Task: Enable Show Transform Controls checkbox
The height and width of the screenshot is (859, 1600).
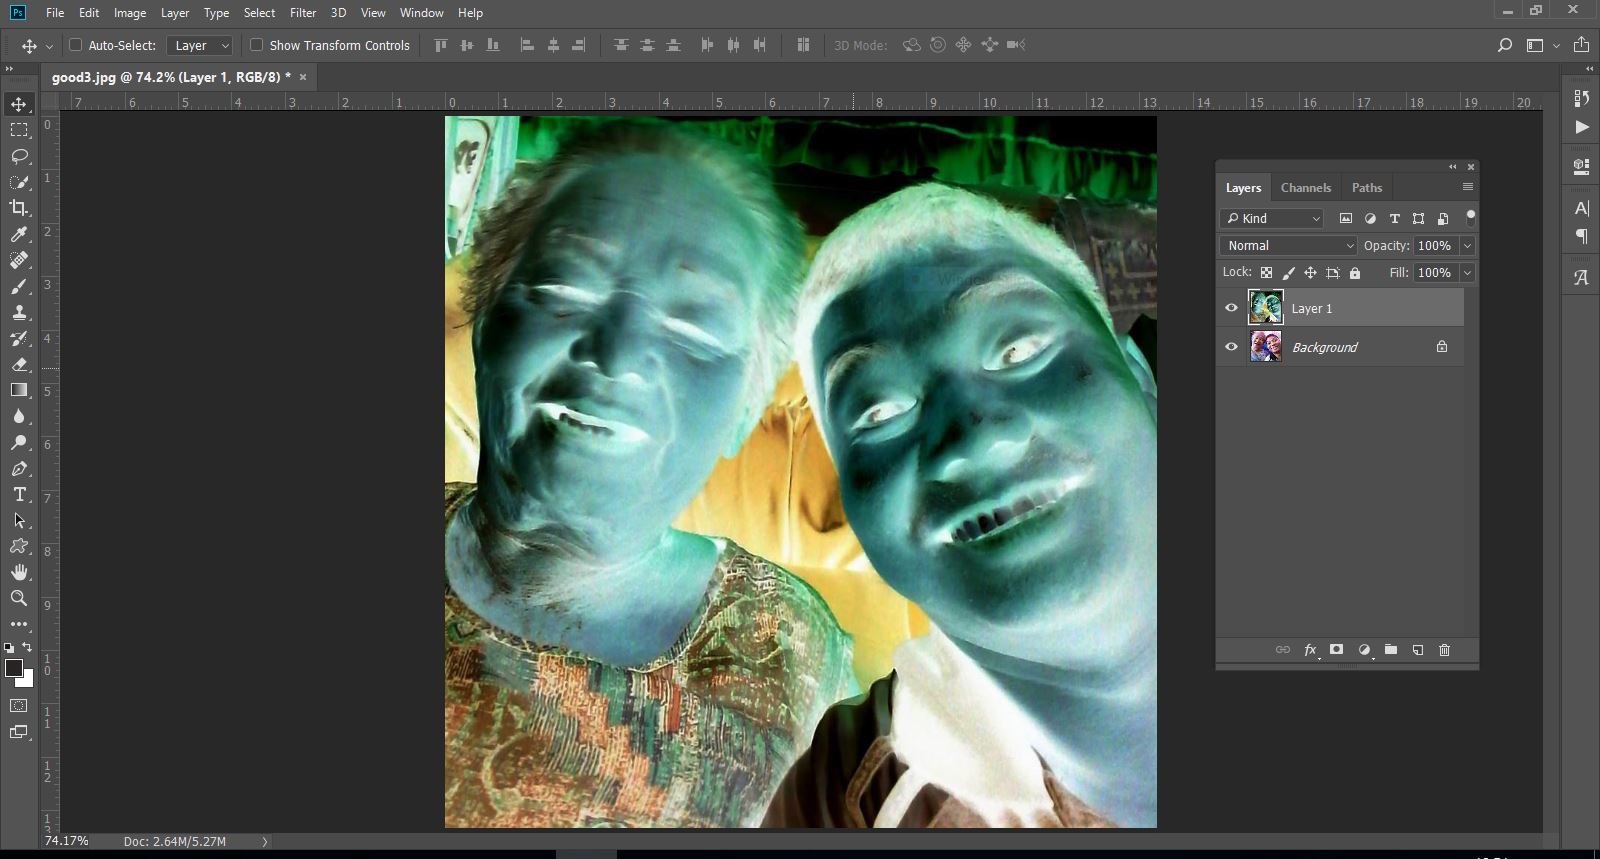Action: pos(256,45)
